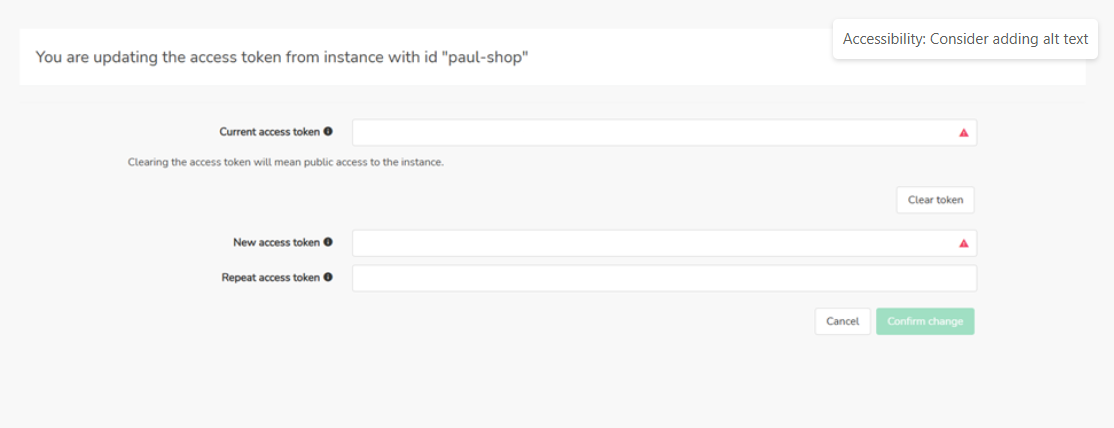Screen dimensions: 1114x428
Task: Click the info icon beside Current access token
Action: point(328,132)
